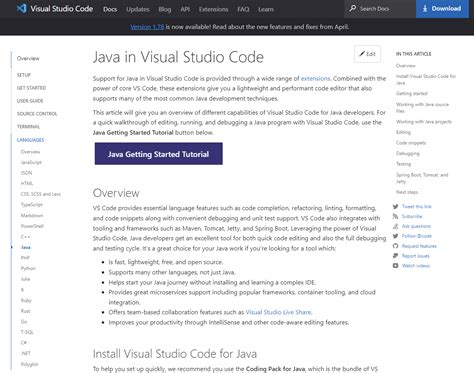This screenshot has width=474, height=373.
Task: Select PowerShell in the Languages list
Action: coord(32,226)
